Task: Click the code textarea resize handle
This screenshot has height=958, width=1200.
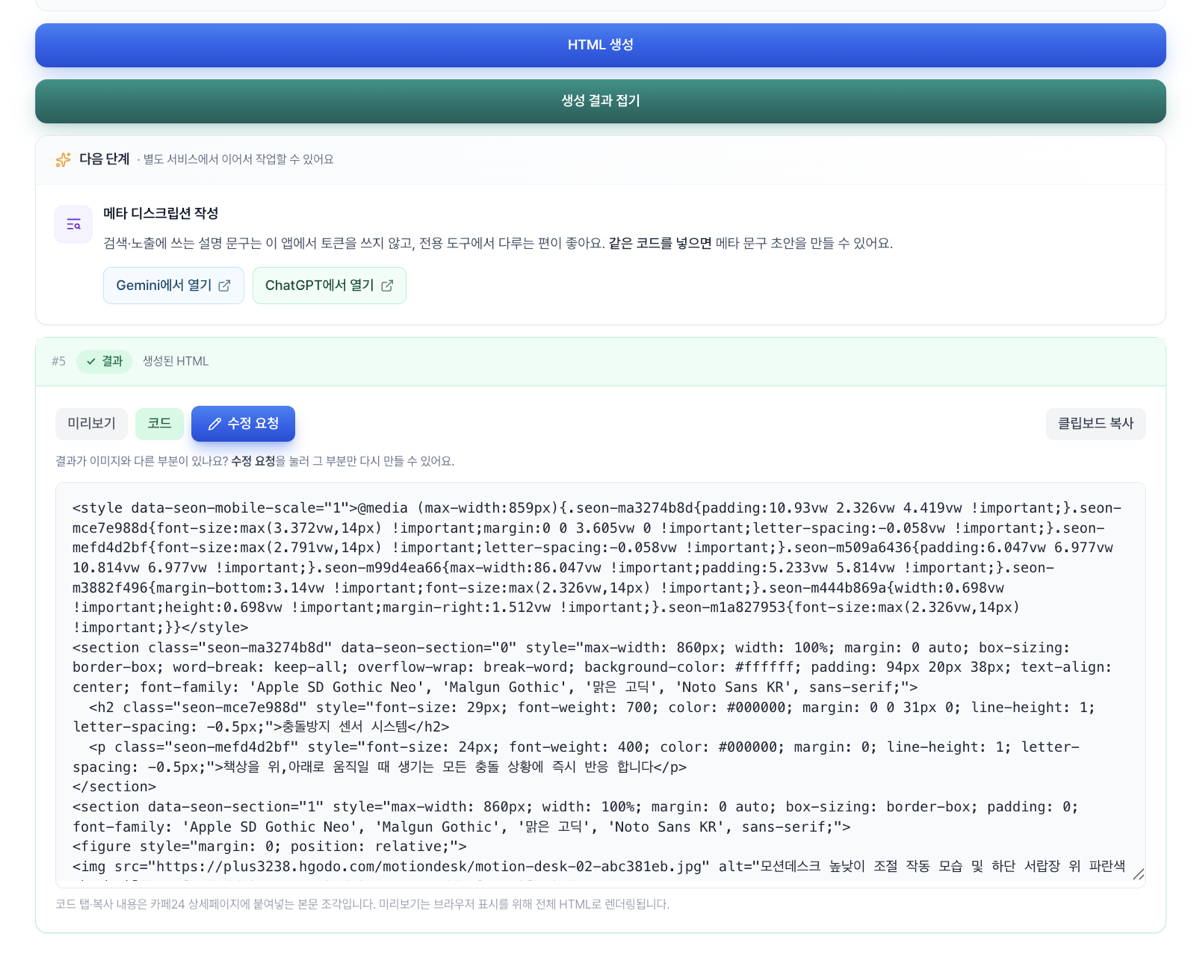Action: pos(1138,874)
